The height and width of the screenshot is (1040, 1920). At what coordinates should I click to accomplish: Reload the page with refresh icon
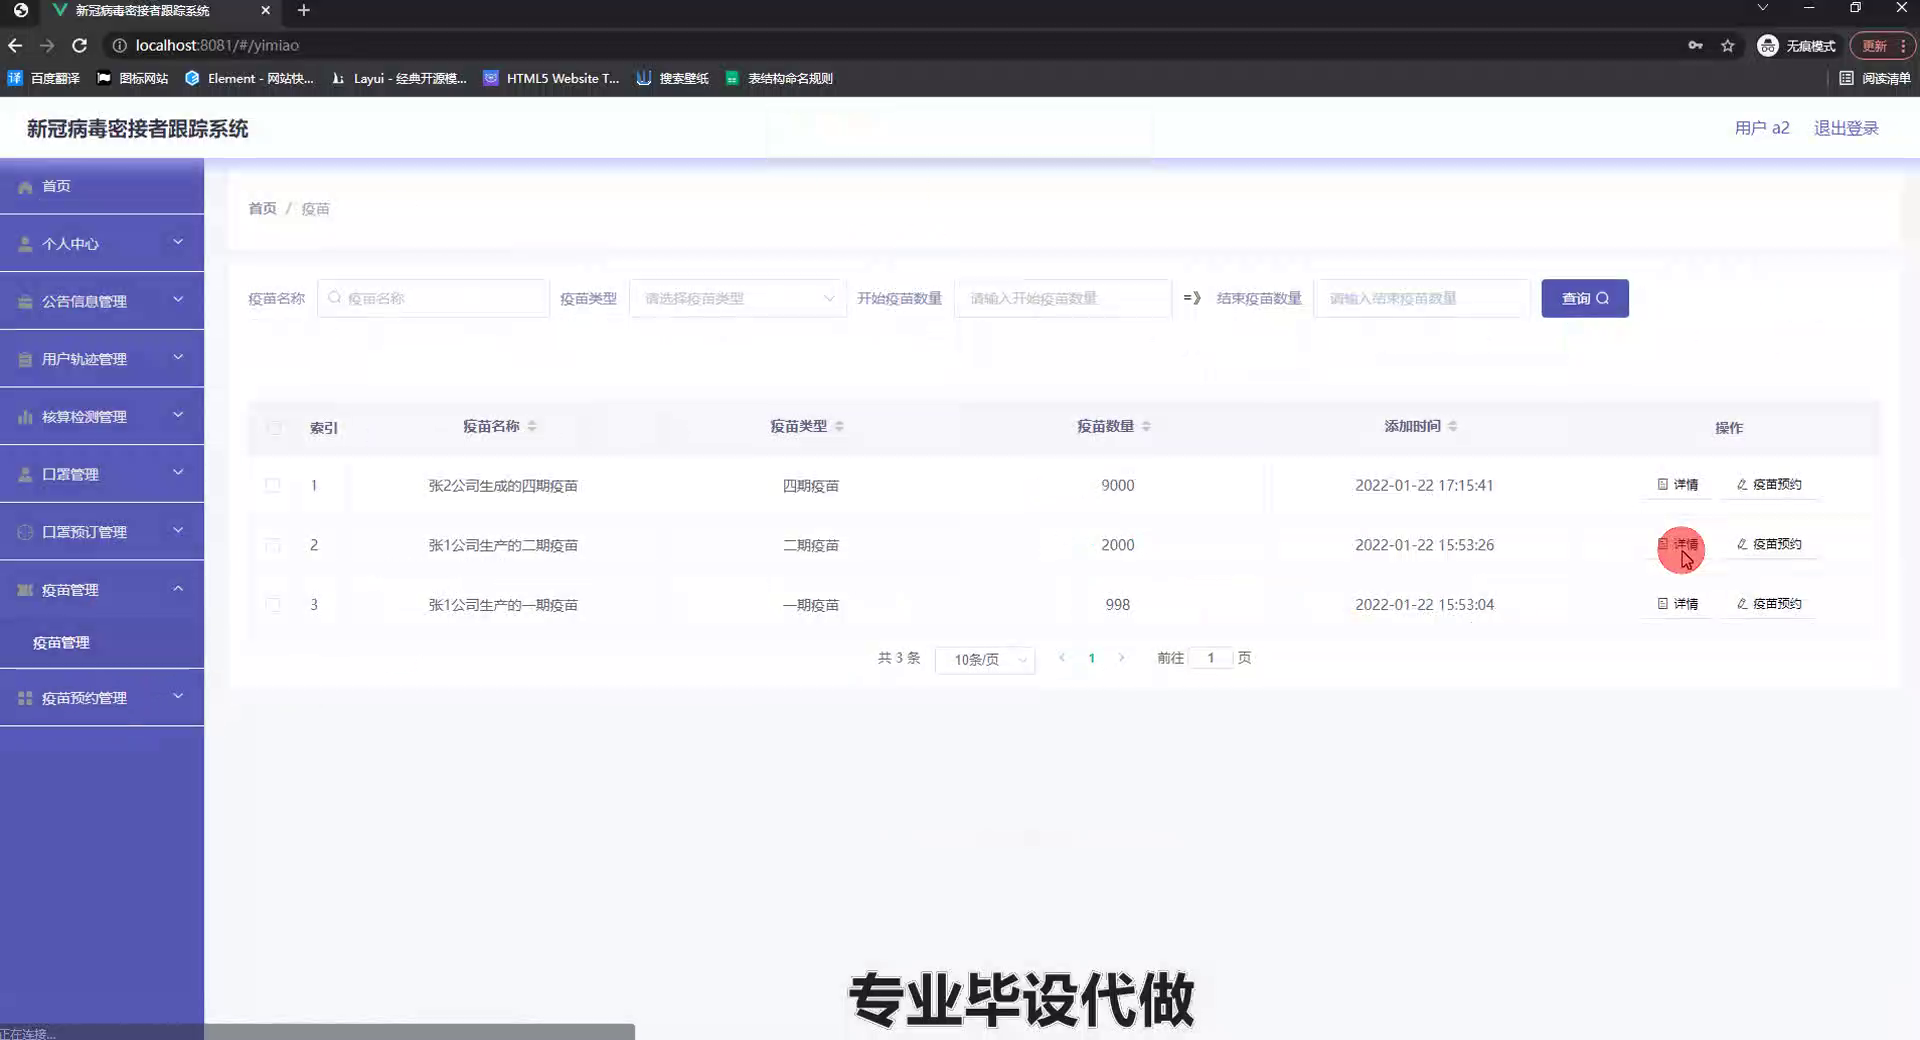[80, 45]
